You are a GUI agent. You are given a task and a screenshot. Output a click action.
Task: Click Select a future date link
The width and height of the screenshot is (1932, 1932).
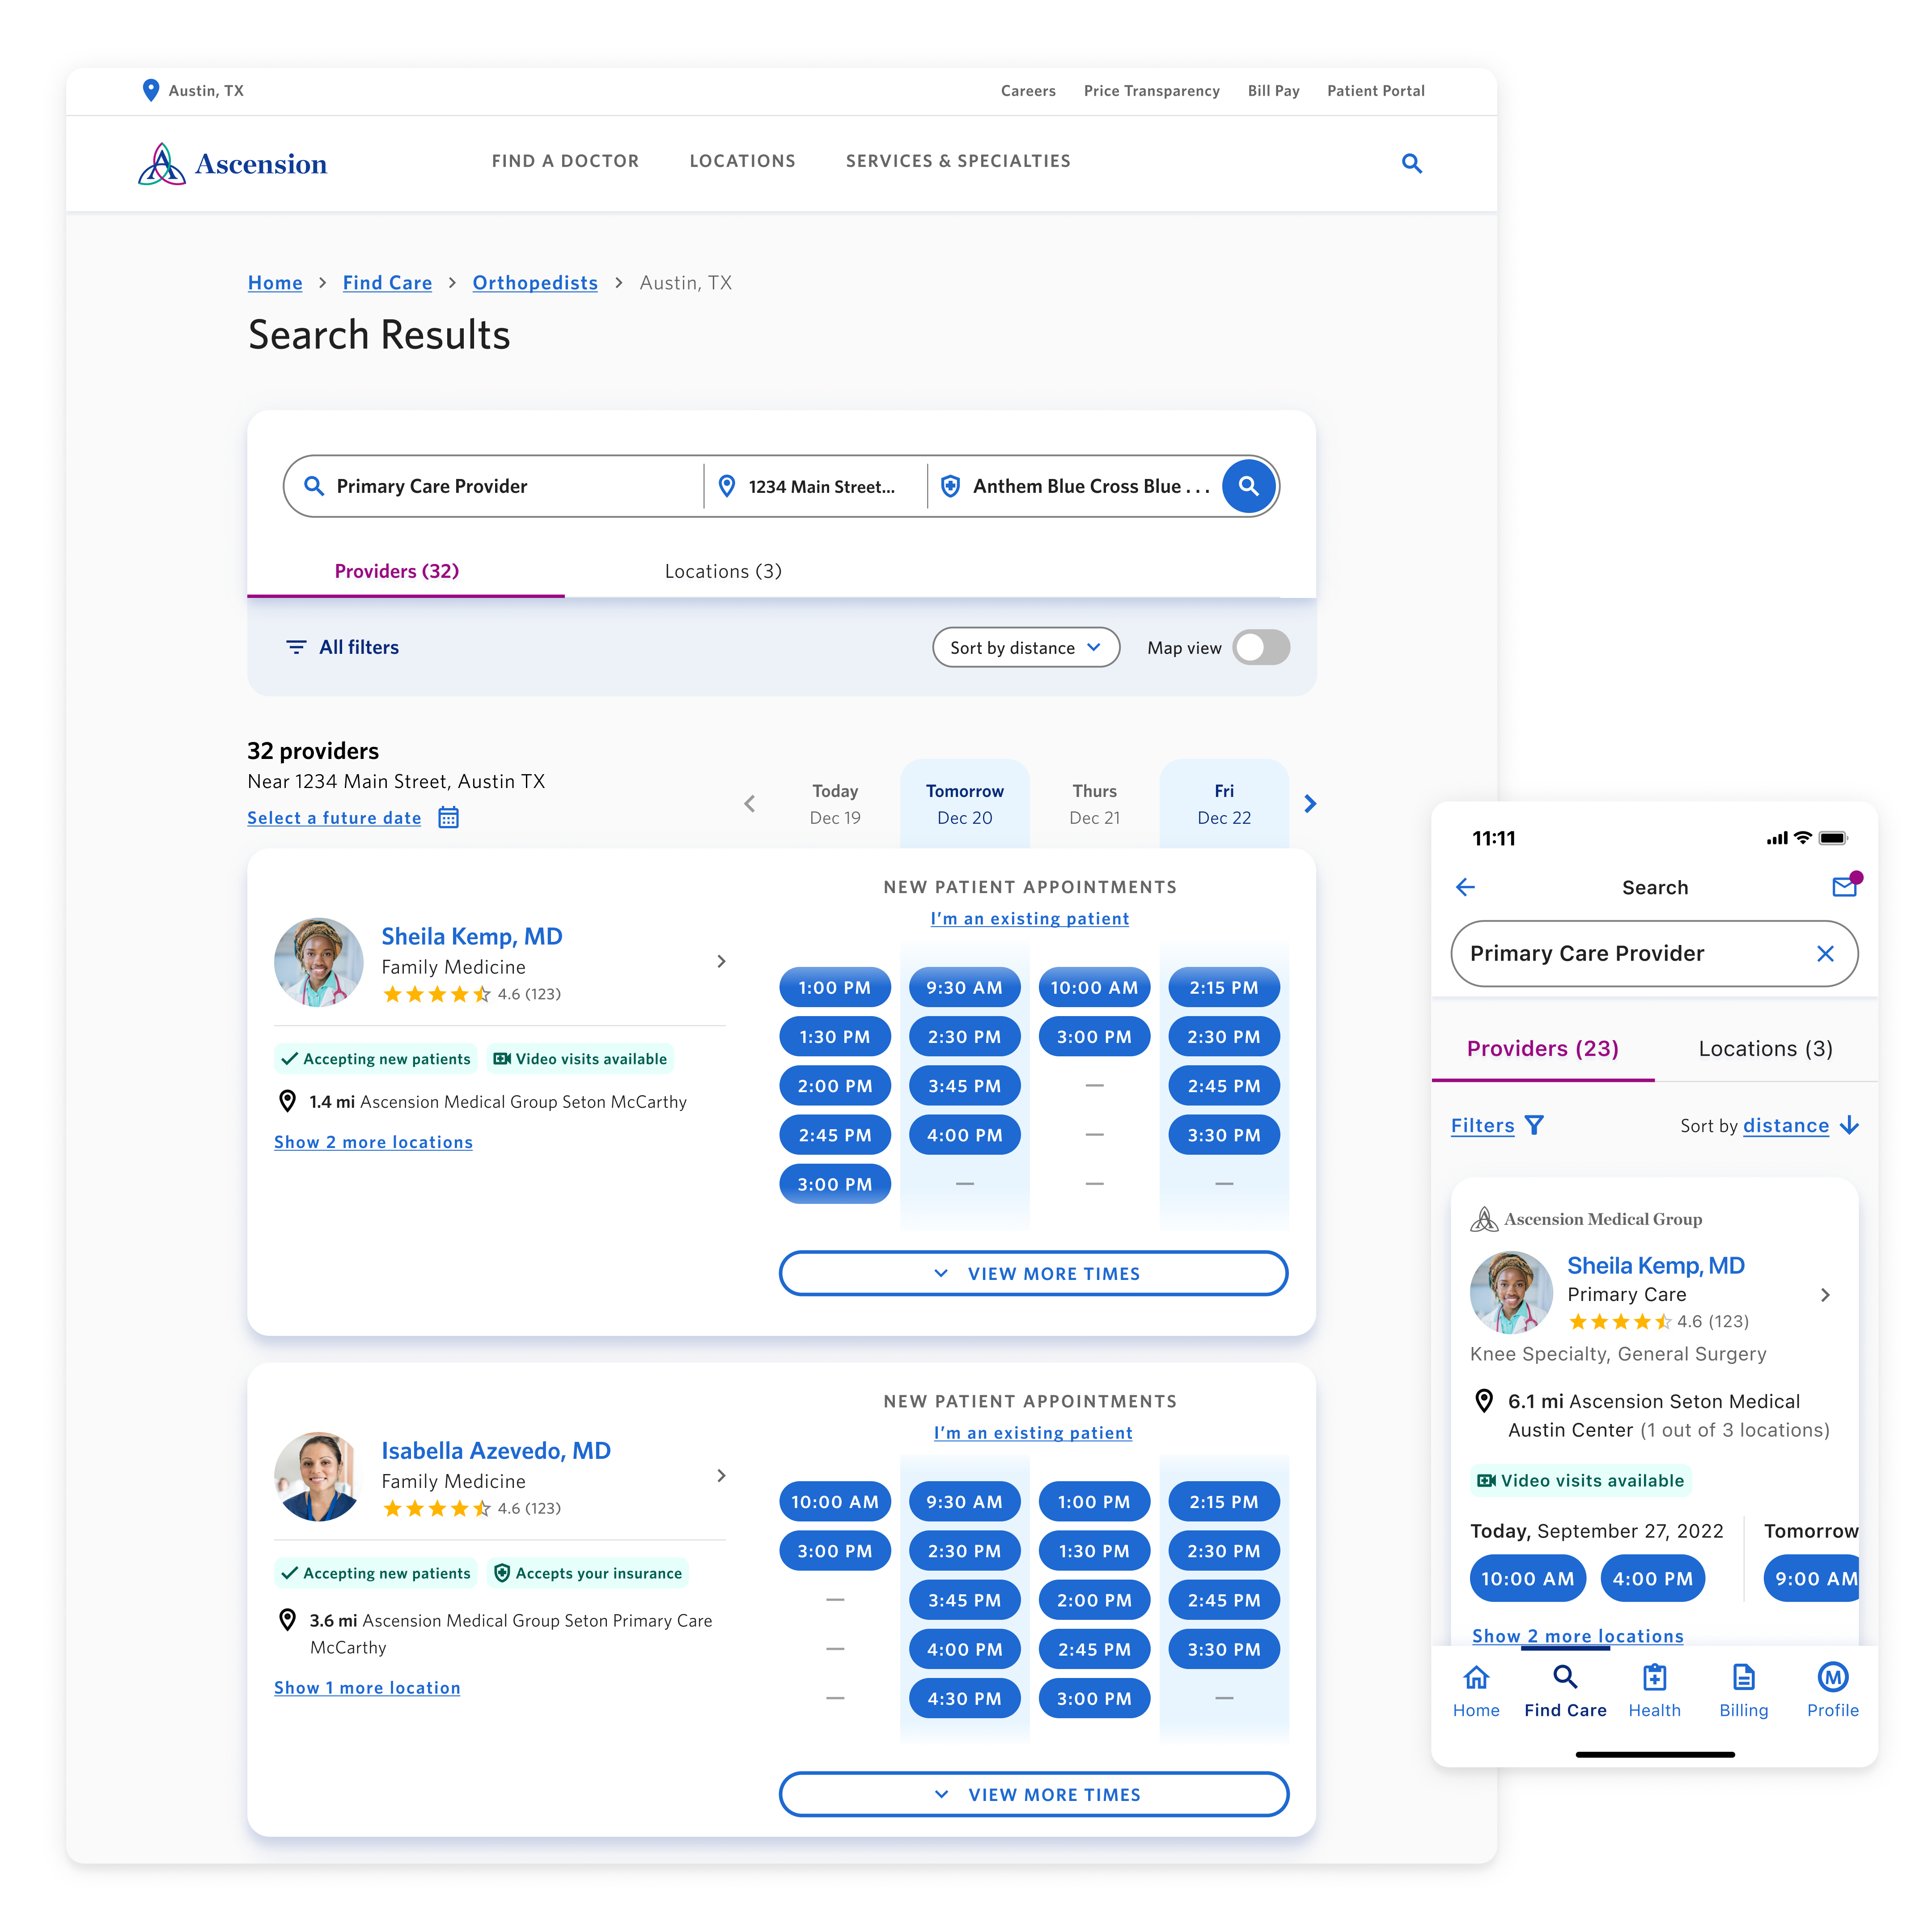click(334, 818)
